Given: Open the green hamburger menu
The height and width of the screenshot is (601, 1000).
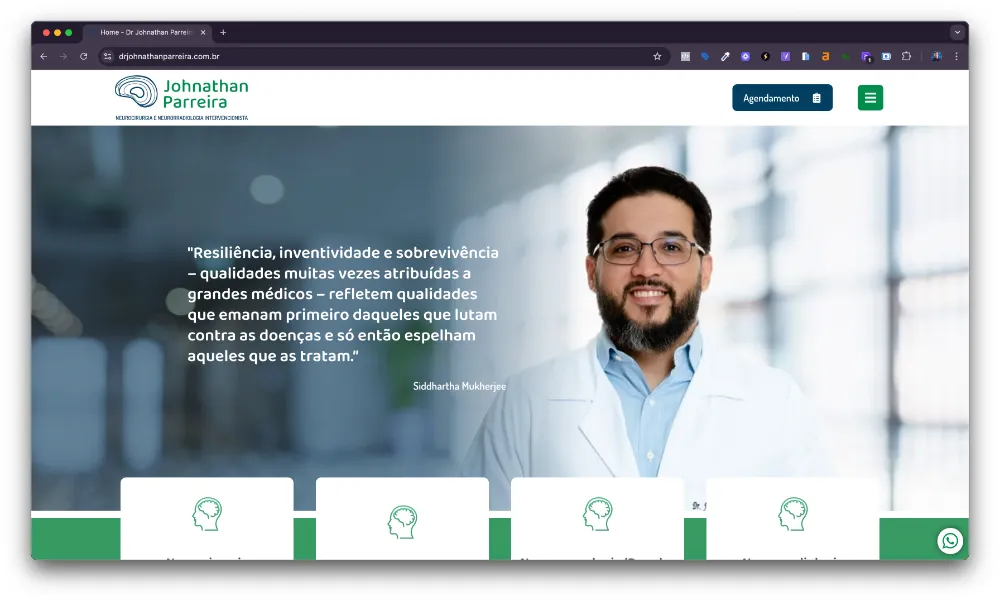Looking at the screenshot, I should pos(870,98).
